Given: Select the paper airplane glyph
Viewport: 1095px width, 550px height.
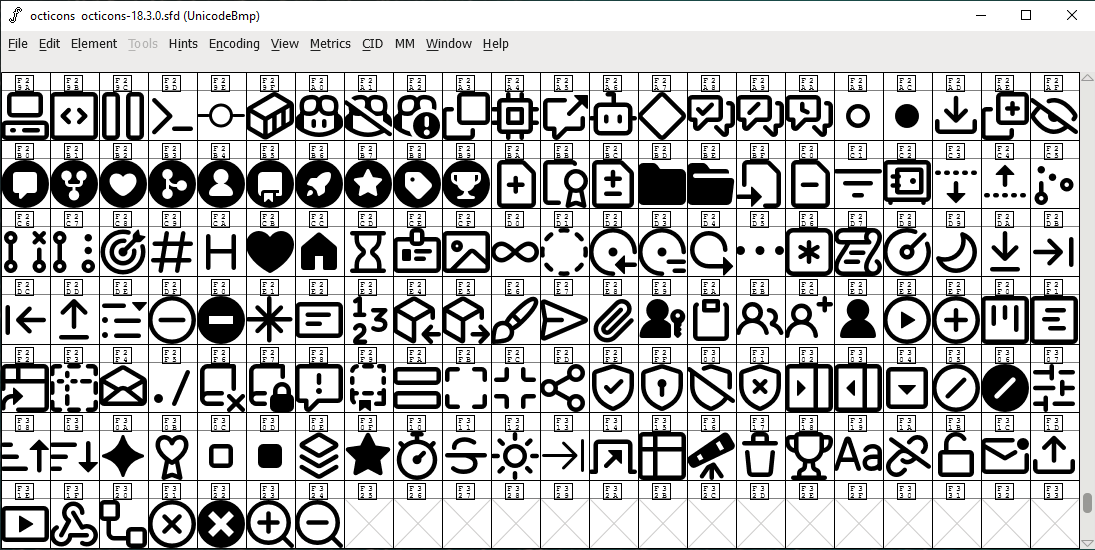Looking at the screenshot, I should pos(564,320).
